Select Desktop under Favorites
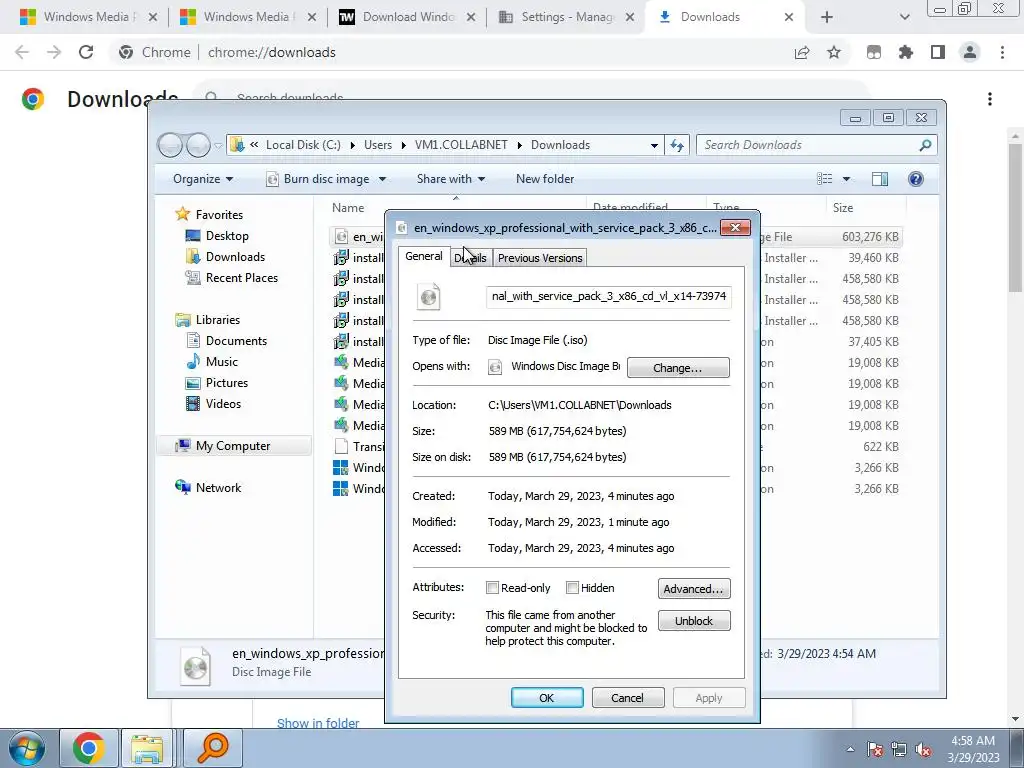Image resolution: width=1024 pixels, height=768 pixels. pyautogui.click(x=227, y=236)
